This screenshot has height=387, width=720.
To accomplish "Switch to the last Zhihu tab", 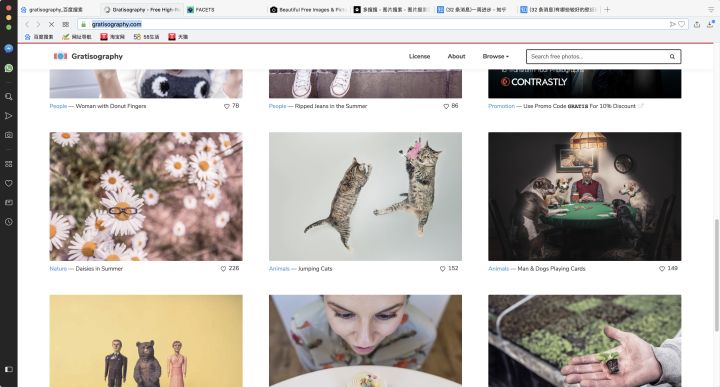I will [558, 9].
